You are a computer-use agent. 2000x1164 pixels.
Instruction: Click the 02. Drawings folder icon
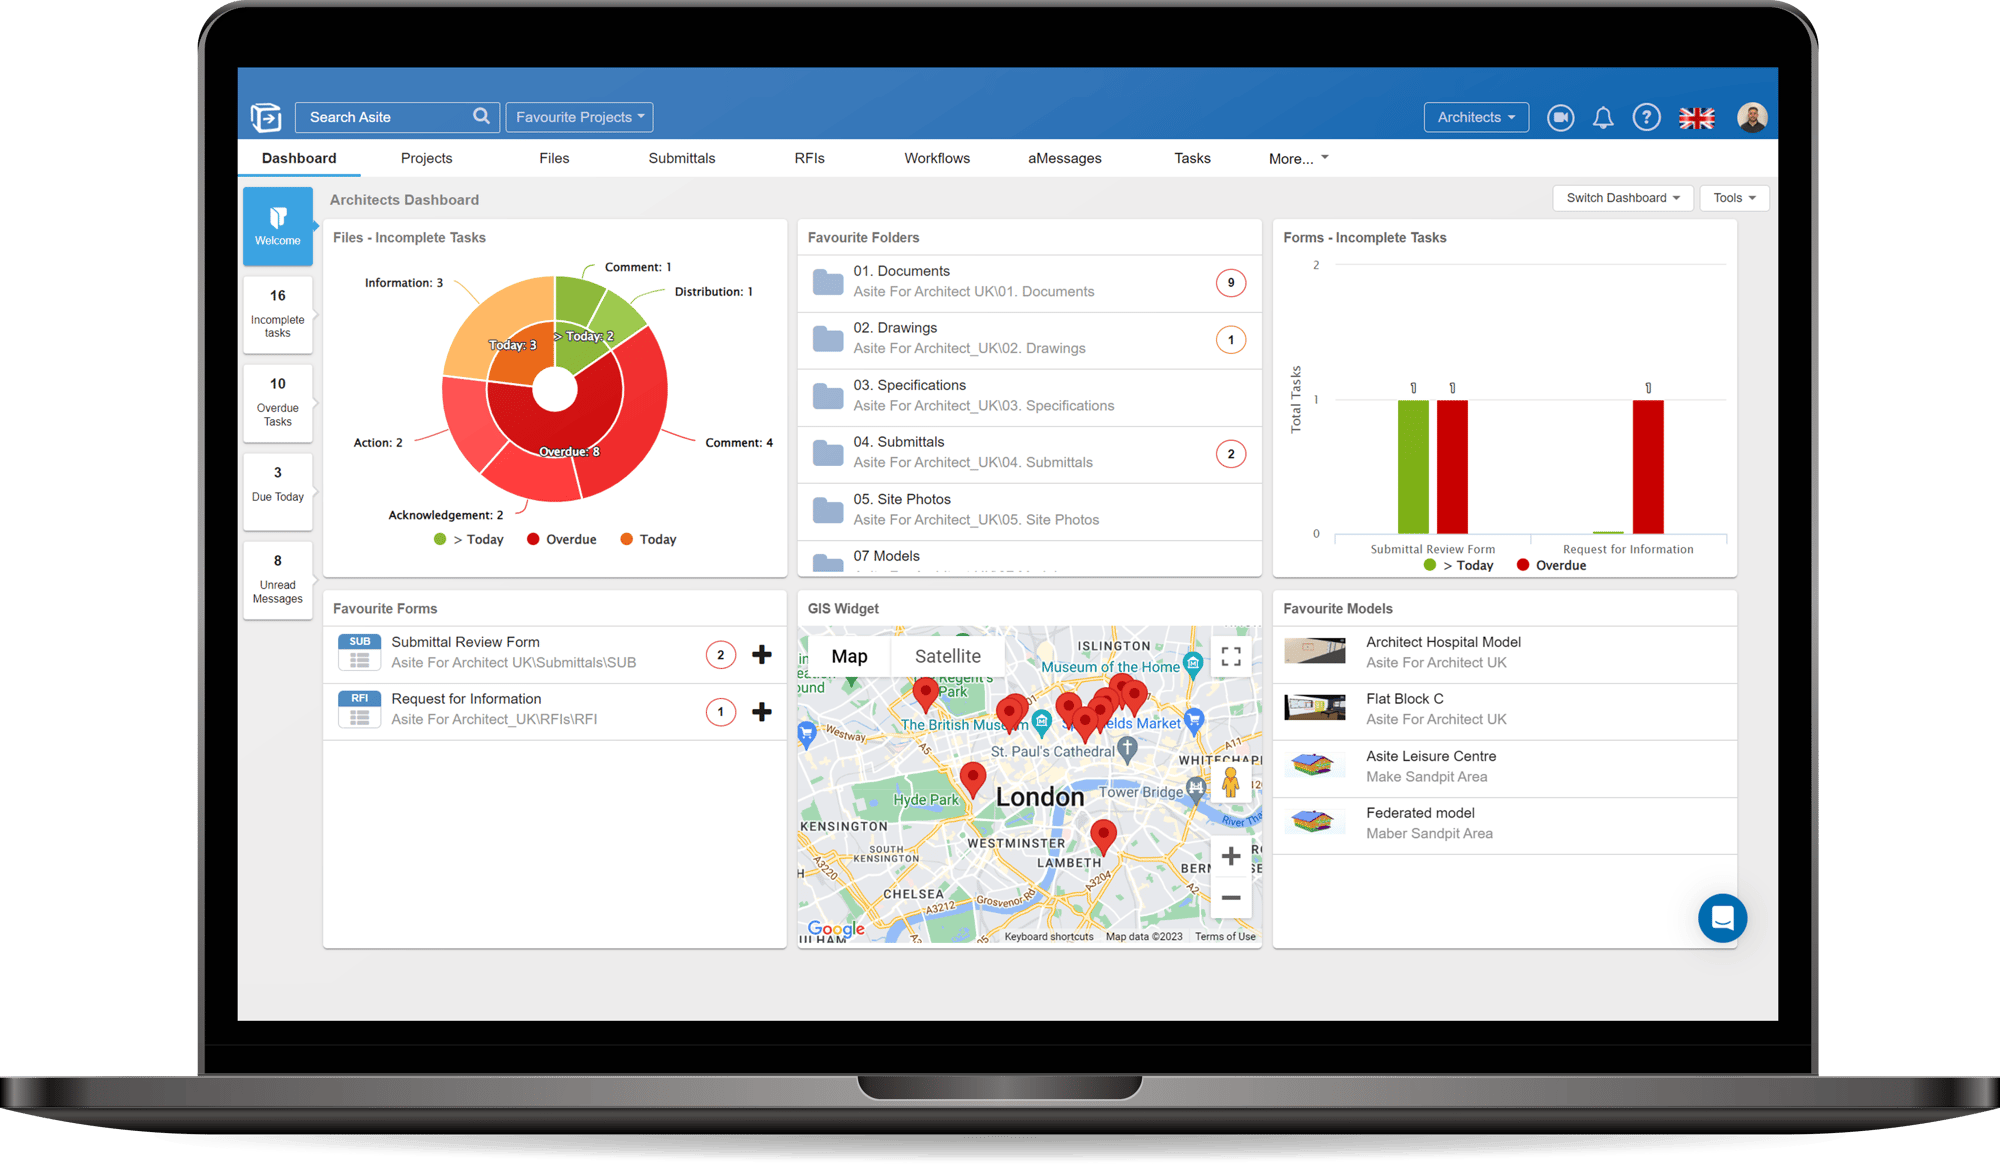pyautogui.click(x=828, y=339)
